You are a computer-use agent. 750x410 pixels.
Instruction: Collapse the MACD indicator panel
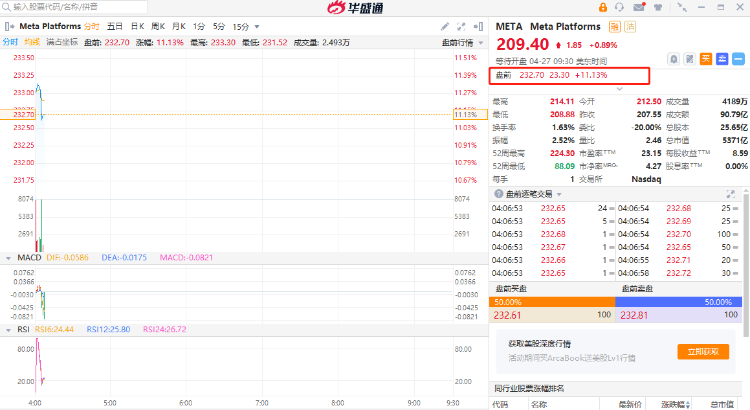click(8, 258)
